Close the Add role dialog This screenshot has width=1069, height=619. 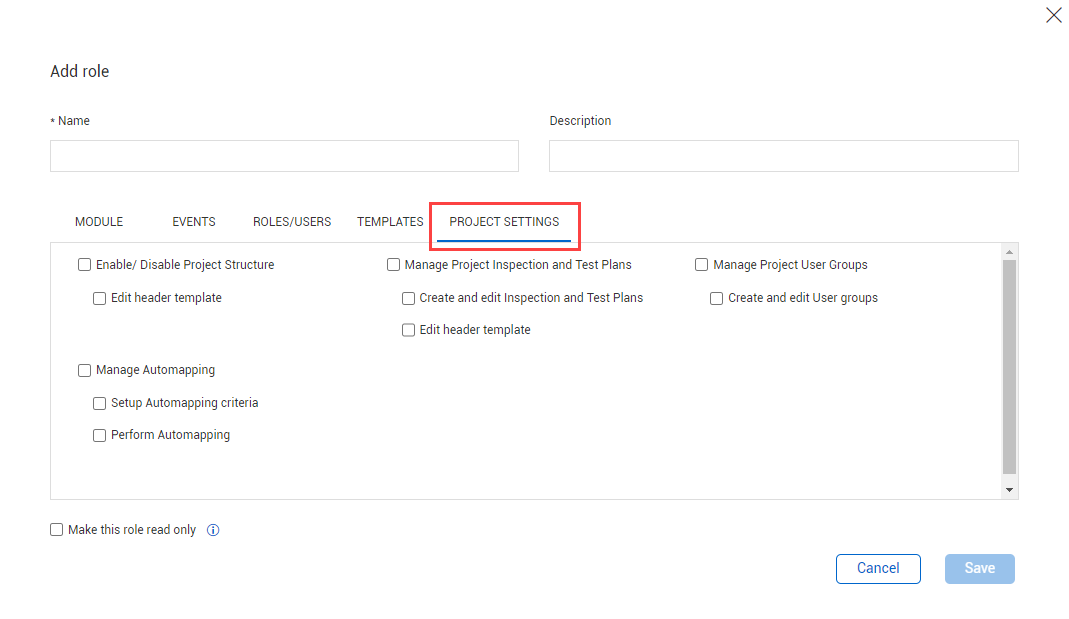pyautogui.click(x=1053, y=15)
